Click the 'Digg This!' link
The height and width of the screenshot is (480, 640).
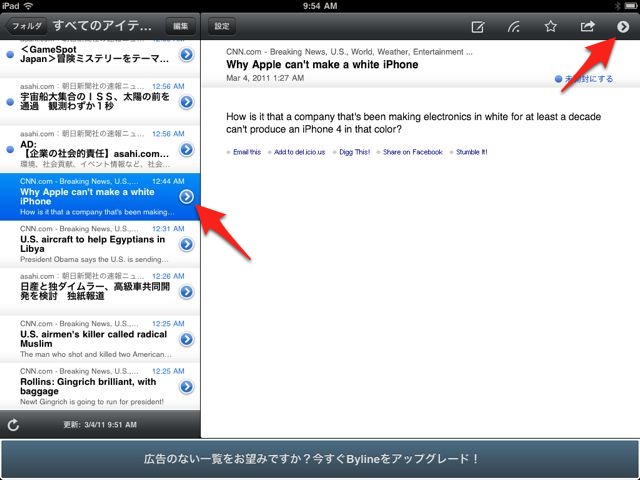(354, 152)
